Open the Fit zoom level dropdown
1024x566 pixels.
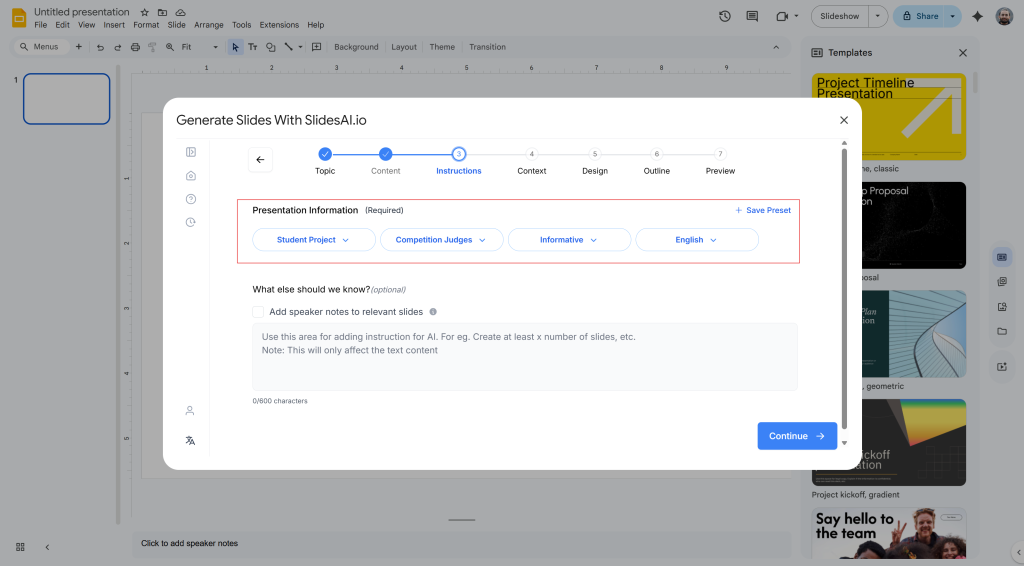click(x=200, y=47)
